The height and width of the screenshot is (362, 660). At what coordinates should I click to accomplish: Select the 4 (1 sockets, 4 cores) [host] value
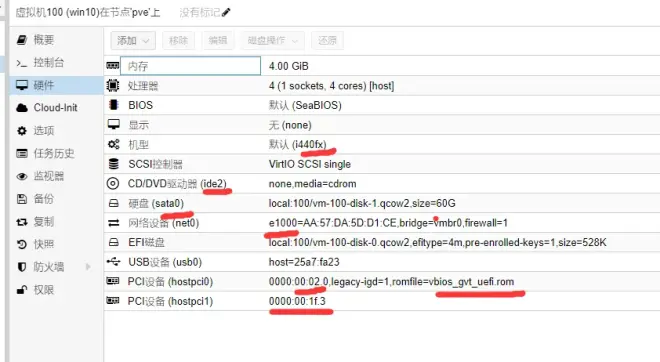pos(332,86)
